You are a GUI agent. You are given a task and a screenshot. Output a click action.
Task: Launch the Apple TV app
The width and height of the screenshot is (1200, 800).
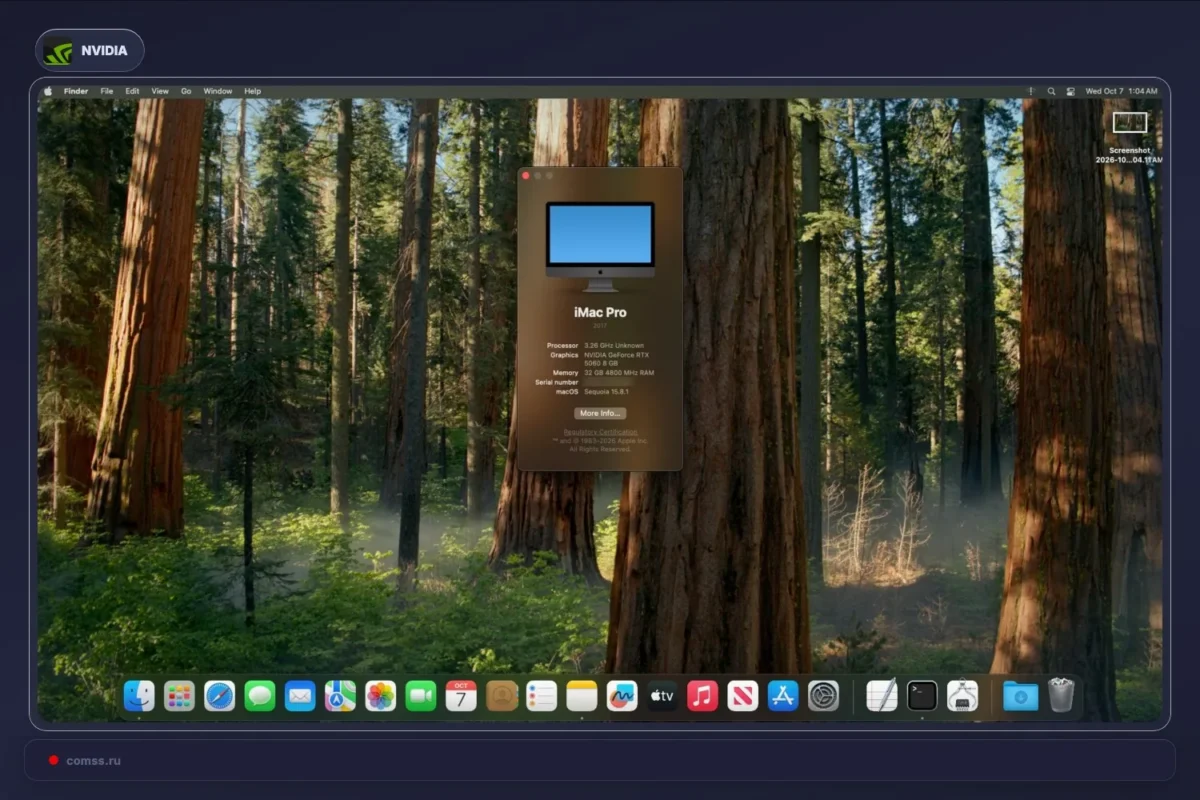[x=662, y=695]
